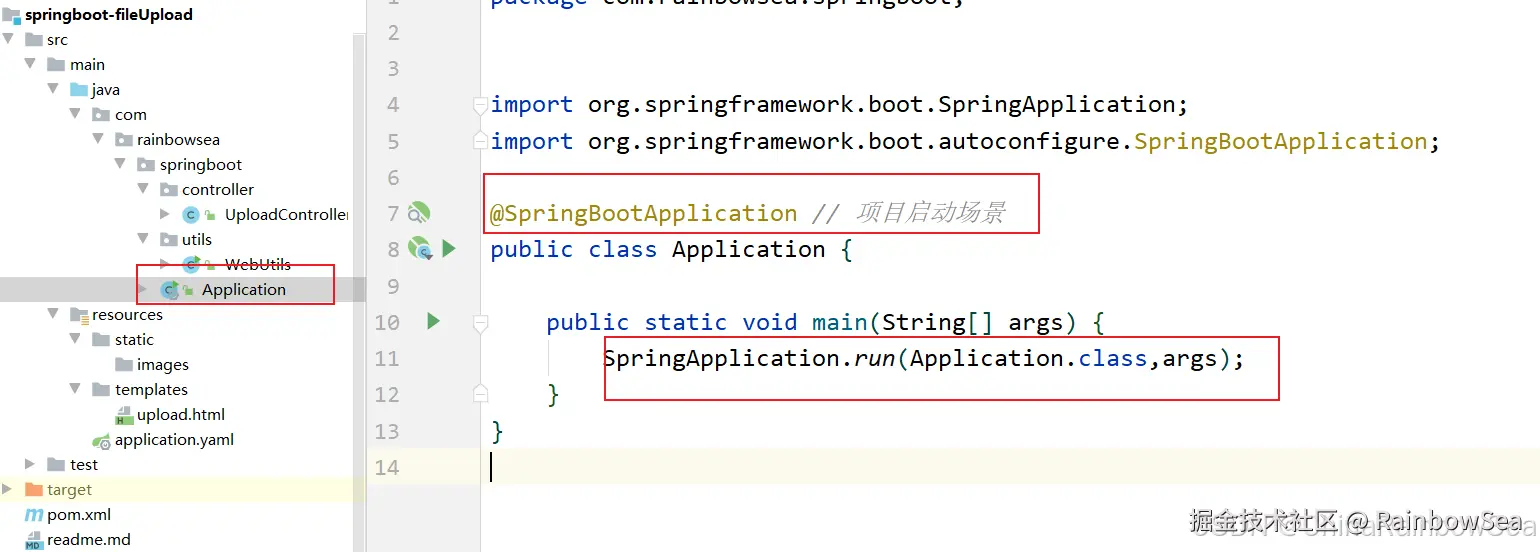1540x552 pixels.
Task: Select the controller package icon
Action: click(x=168, y=190)
